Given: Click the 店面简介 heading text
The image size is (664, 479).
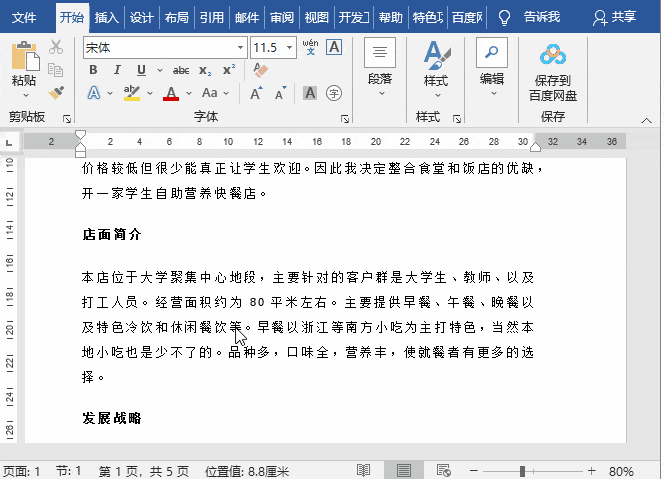Looking at the screenshot, I should click(x=112, y=234).
